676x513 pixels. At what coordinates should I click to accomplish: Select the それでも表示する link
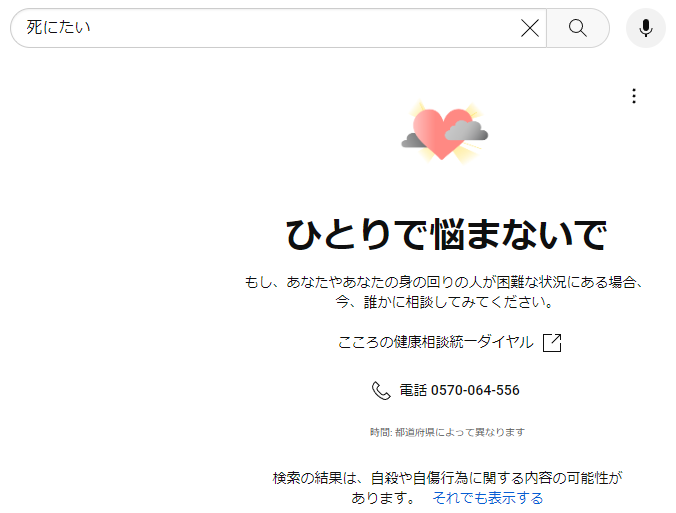[x=488, y=498]
